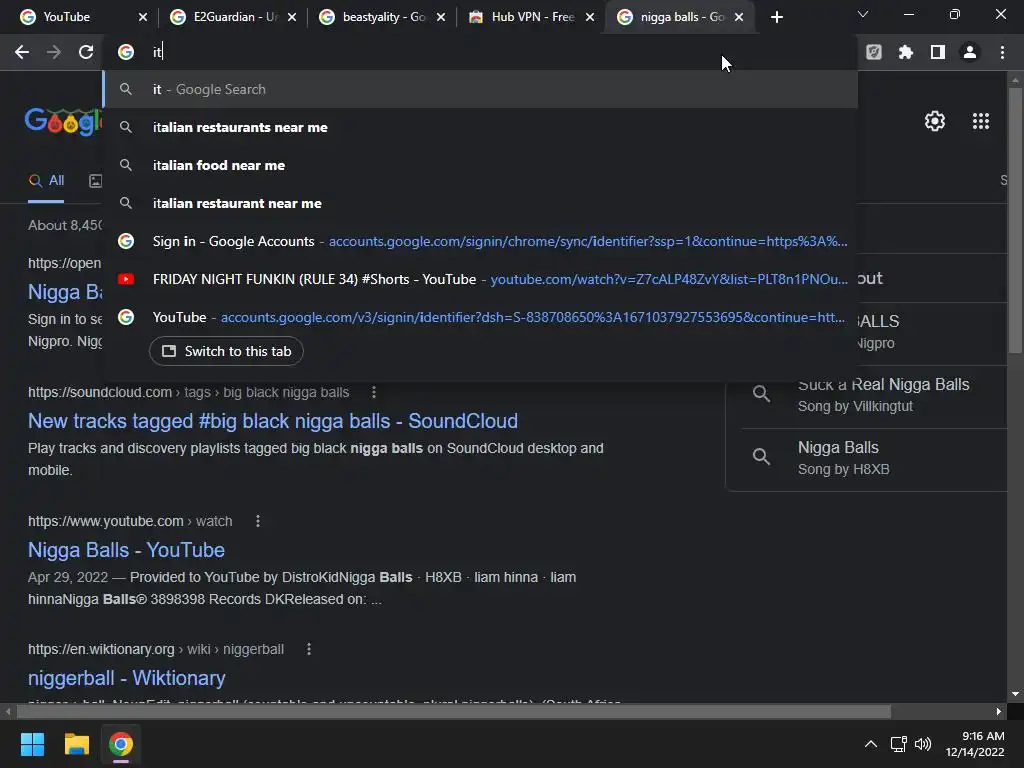
Task: Open SoundCloud result options menu
Action: [x=374, y=392]
